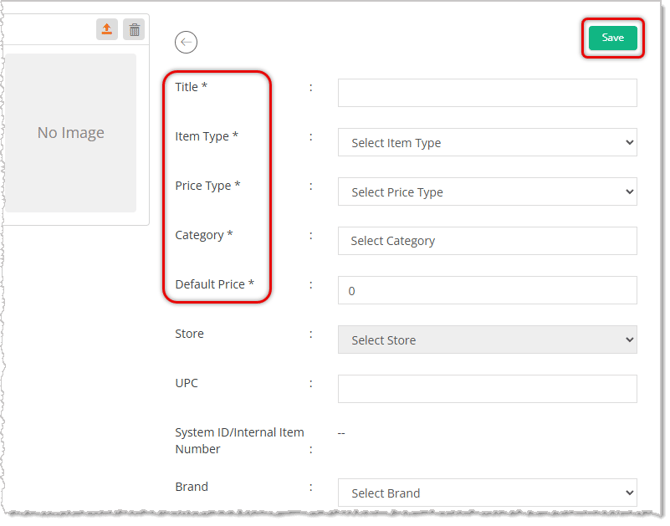Screen dimensions: 670x526
Task: Open the Select Item Type dropdown
Action: [488, 142]
